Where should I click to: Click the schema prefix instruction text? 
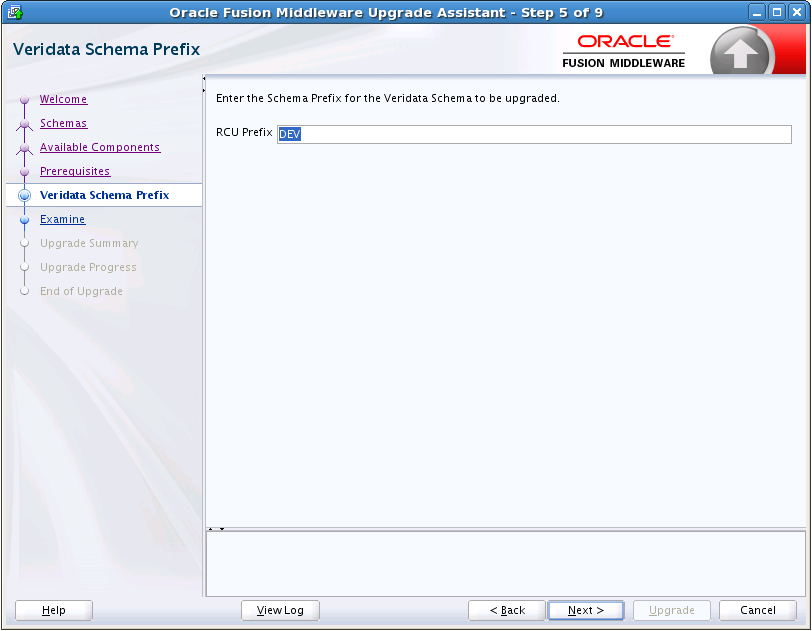pos(387,98)
